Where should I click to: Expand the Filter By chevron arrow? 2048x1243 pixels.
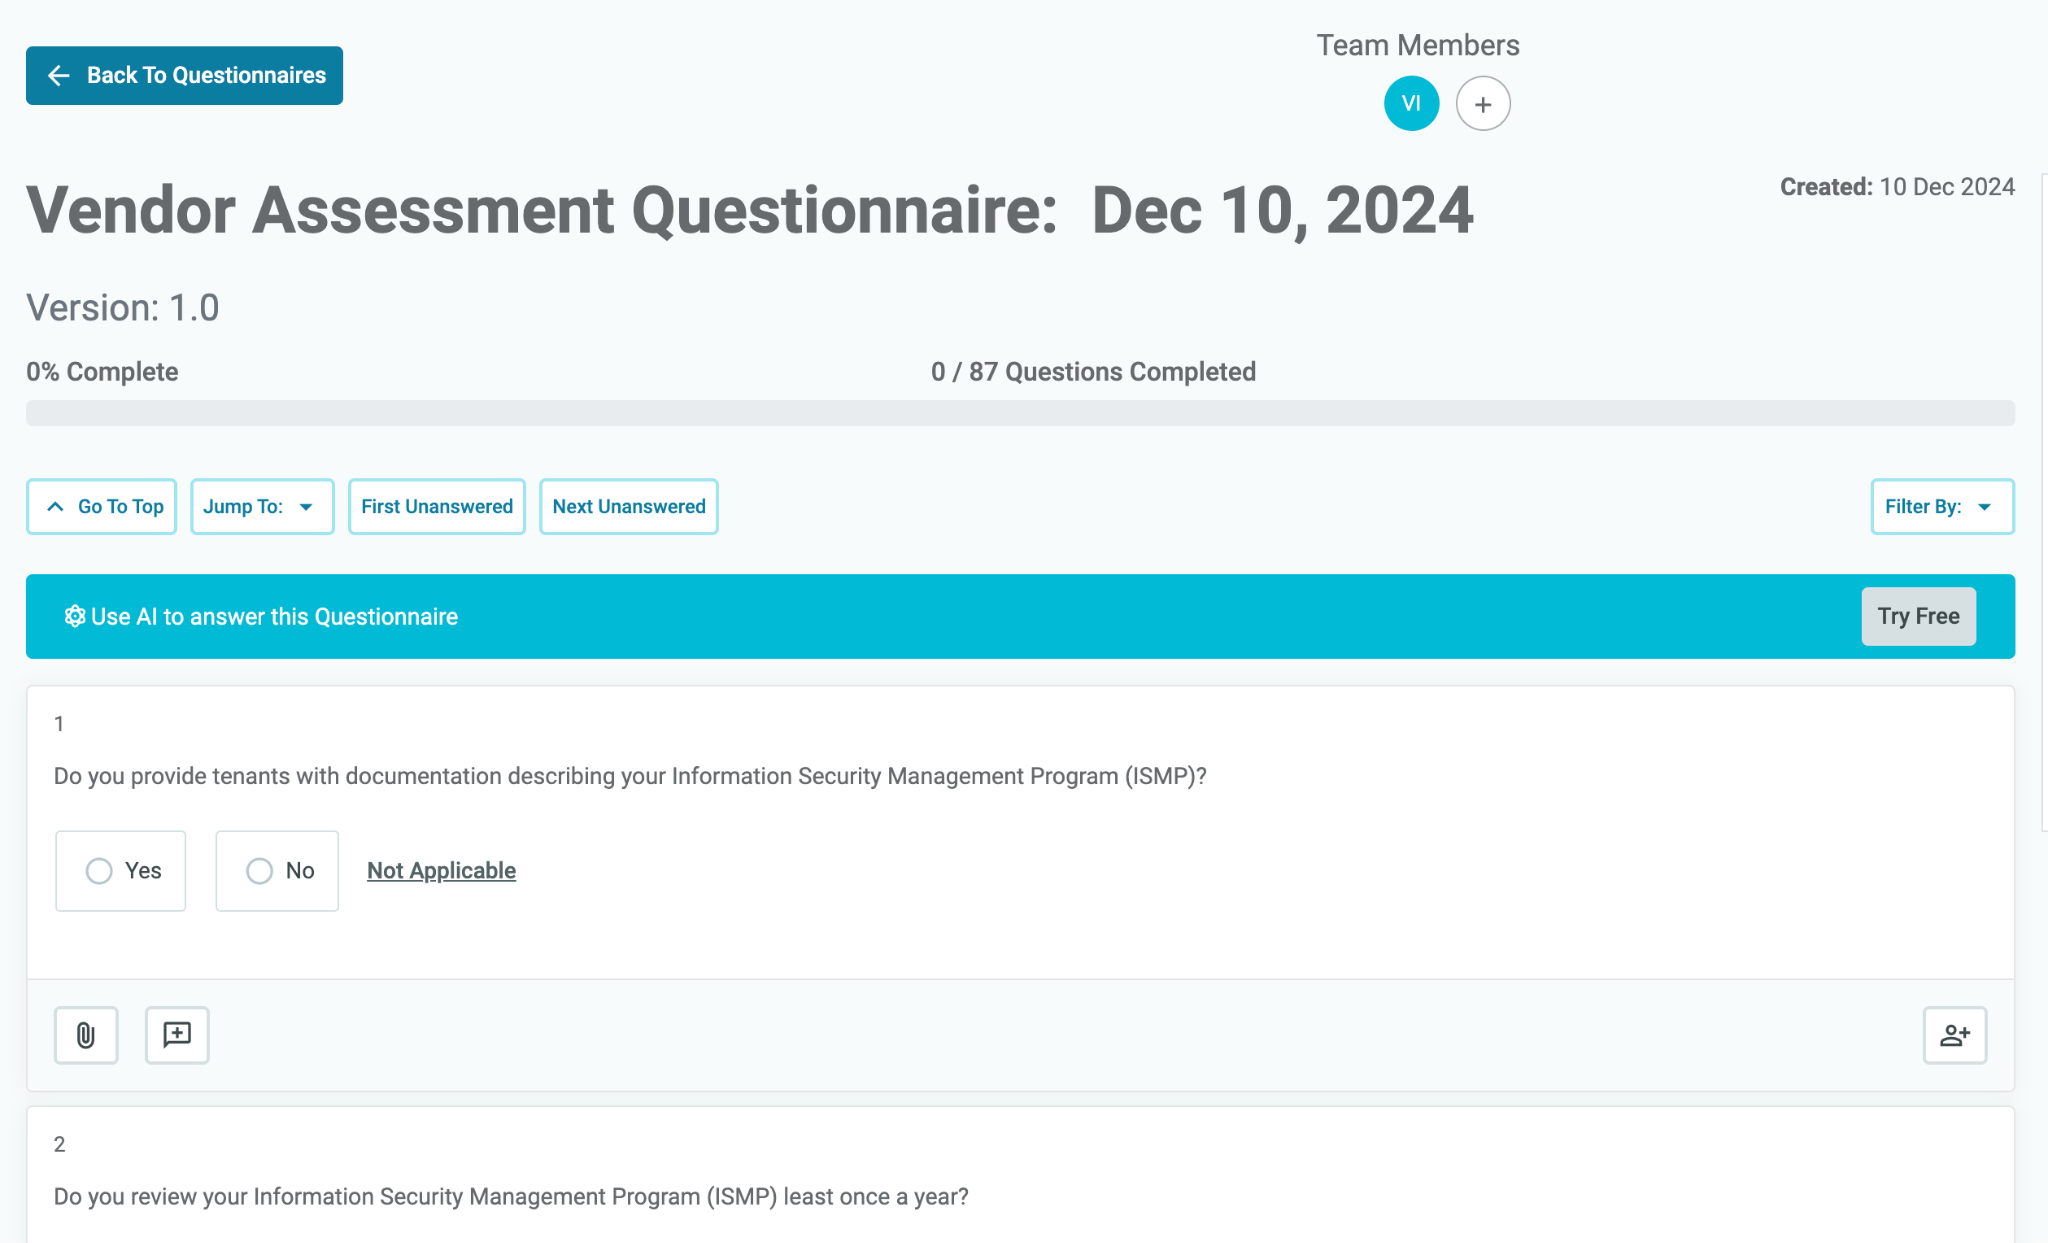(1986, 507)
